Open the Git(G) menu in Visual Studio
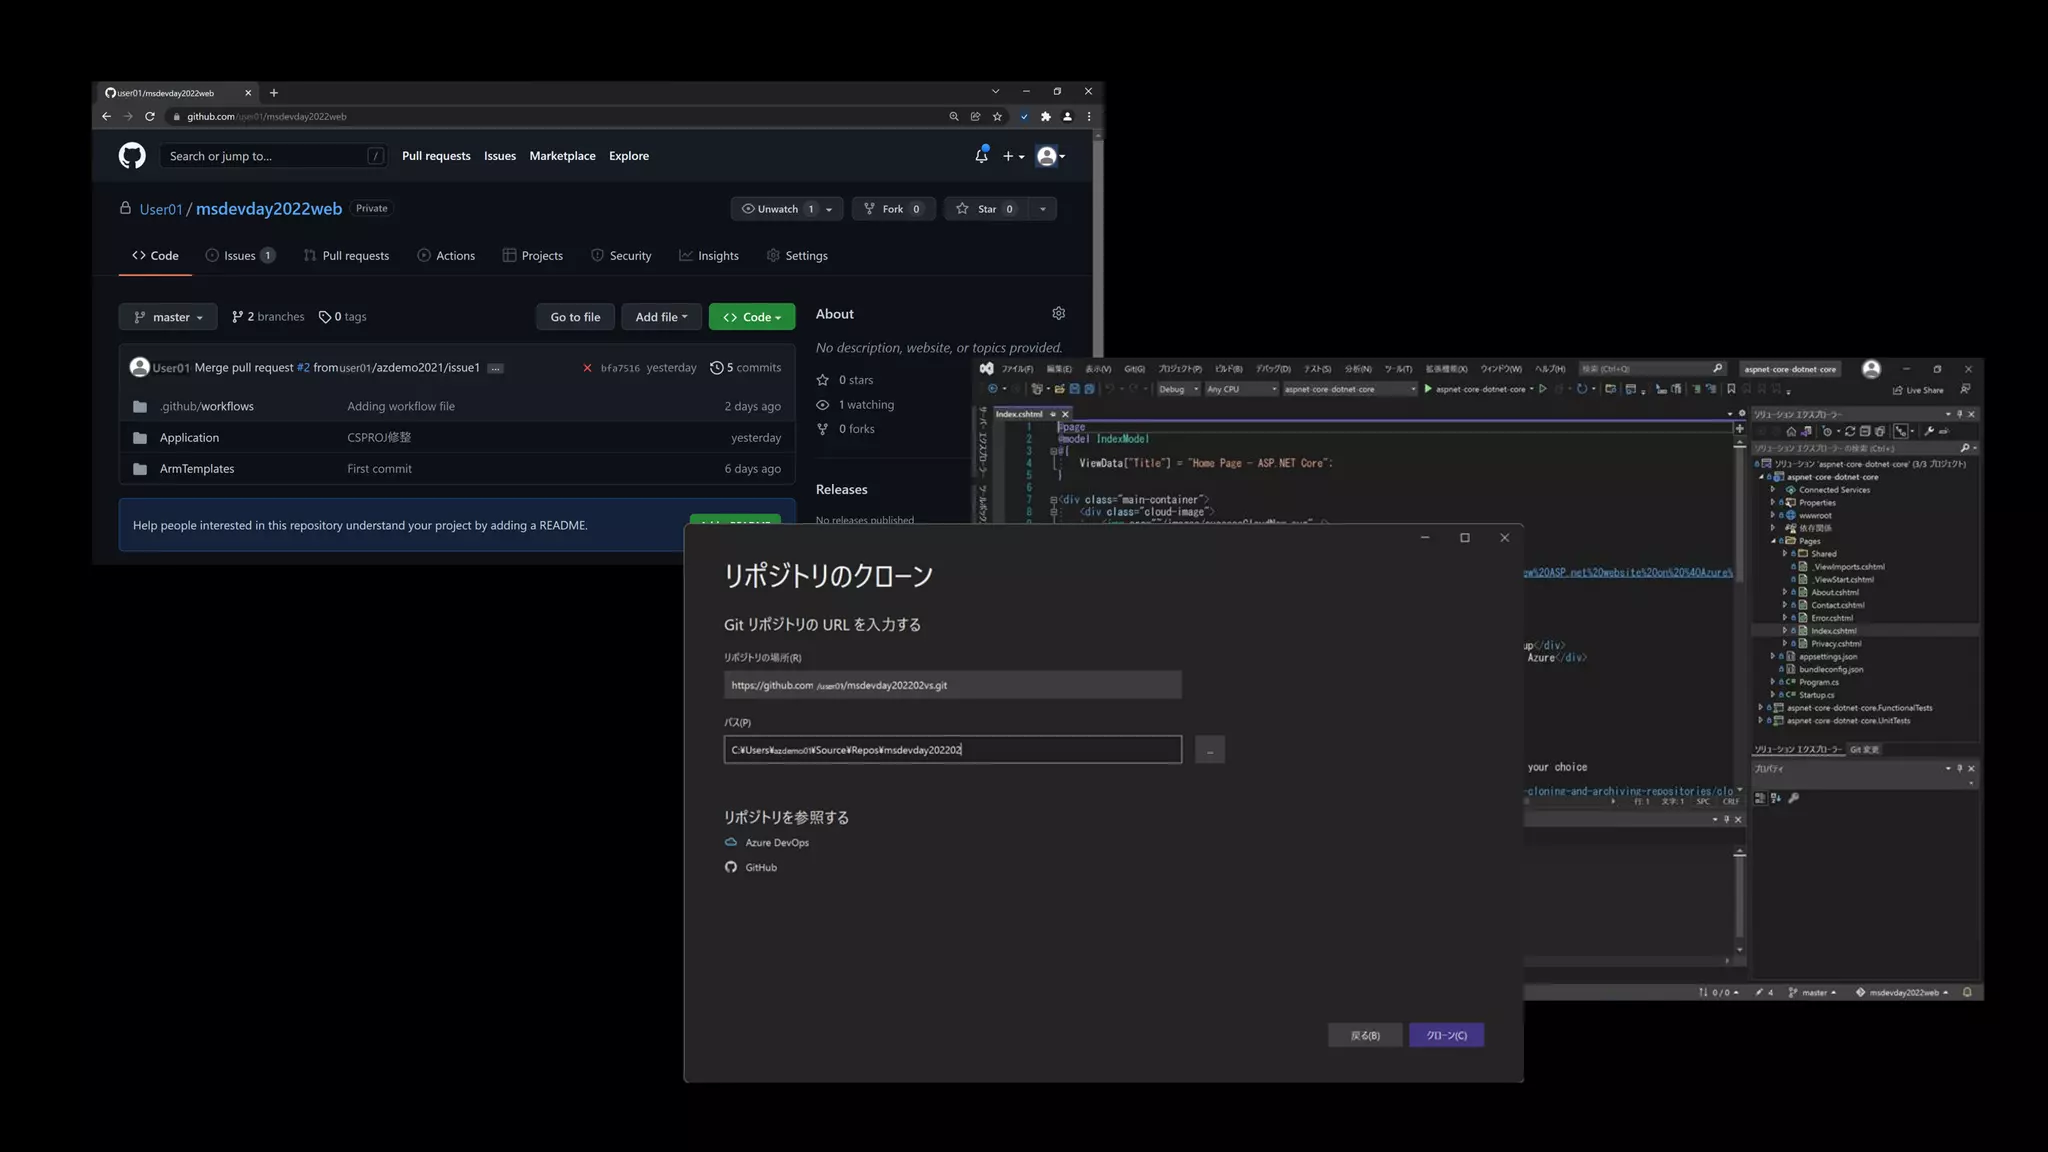This screenshot has height=1152, width=2048. (x=1134, y=369)
